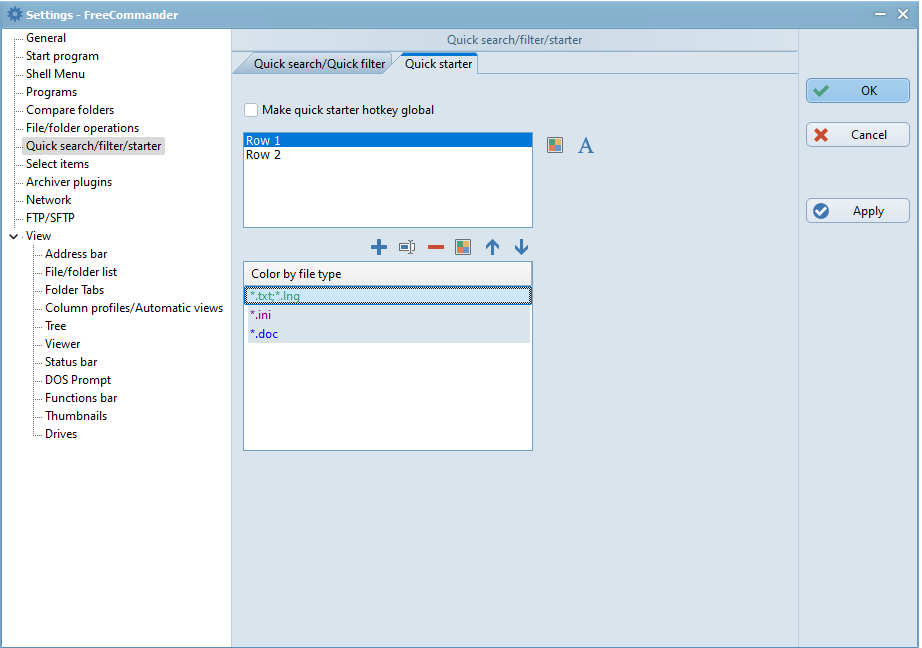922x648 pixels.
Task: Open File/folder list settings
Action: coord(81,272)
